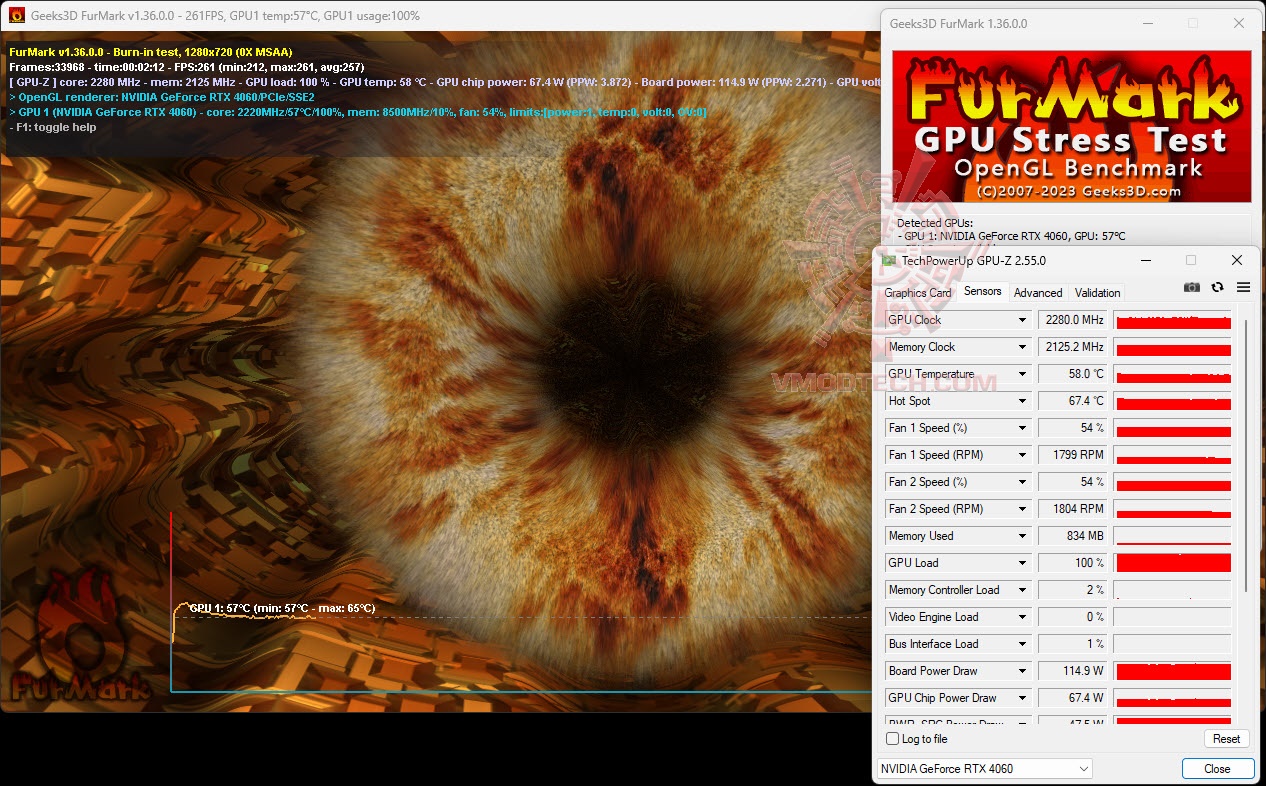
Task: Click the GPU Chip Power Draw value 67.4 W
Action: [x=1073, y=698]
